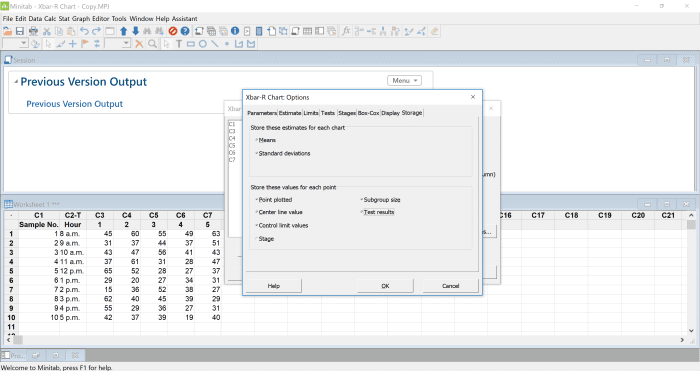Check the Control limit values option
The image size is (700, 371).
pyautogui.click(x=257, y=225)
